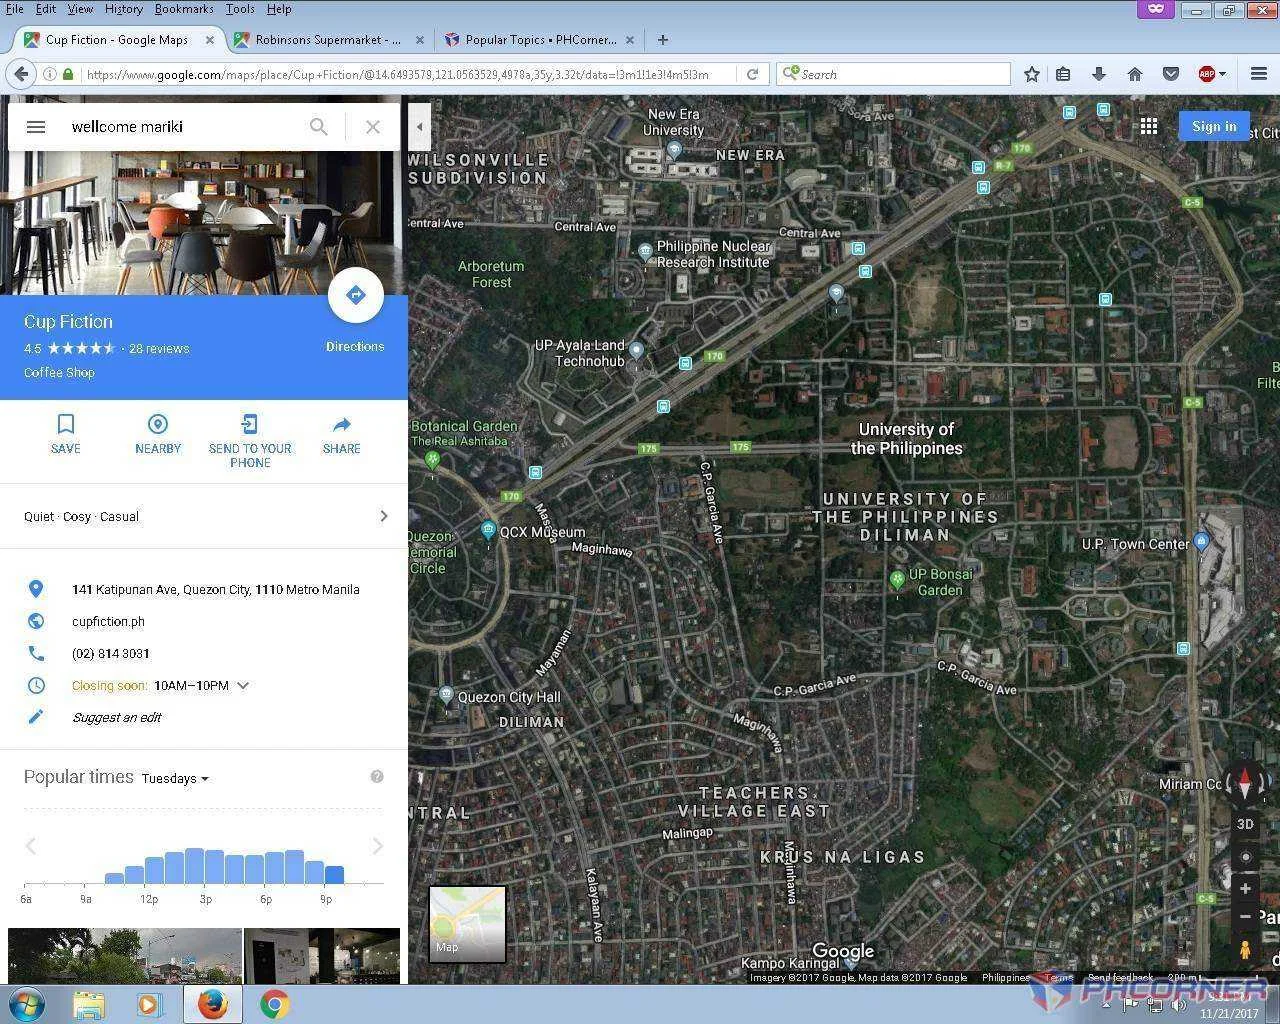Image resolution: width=1280 pixels, height=1024 pixels.
Task: Send Cup Fiction to your phone
Action: coord(250,441)
